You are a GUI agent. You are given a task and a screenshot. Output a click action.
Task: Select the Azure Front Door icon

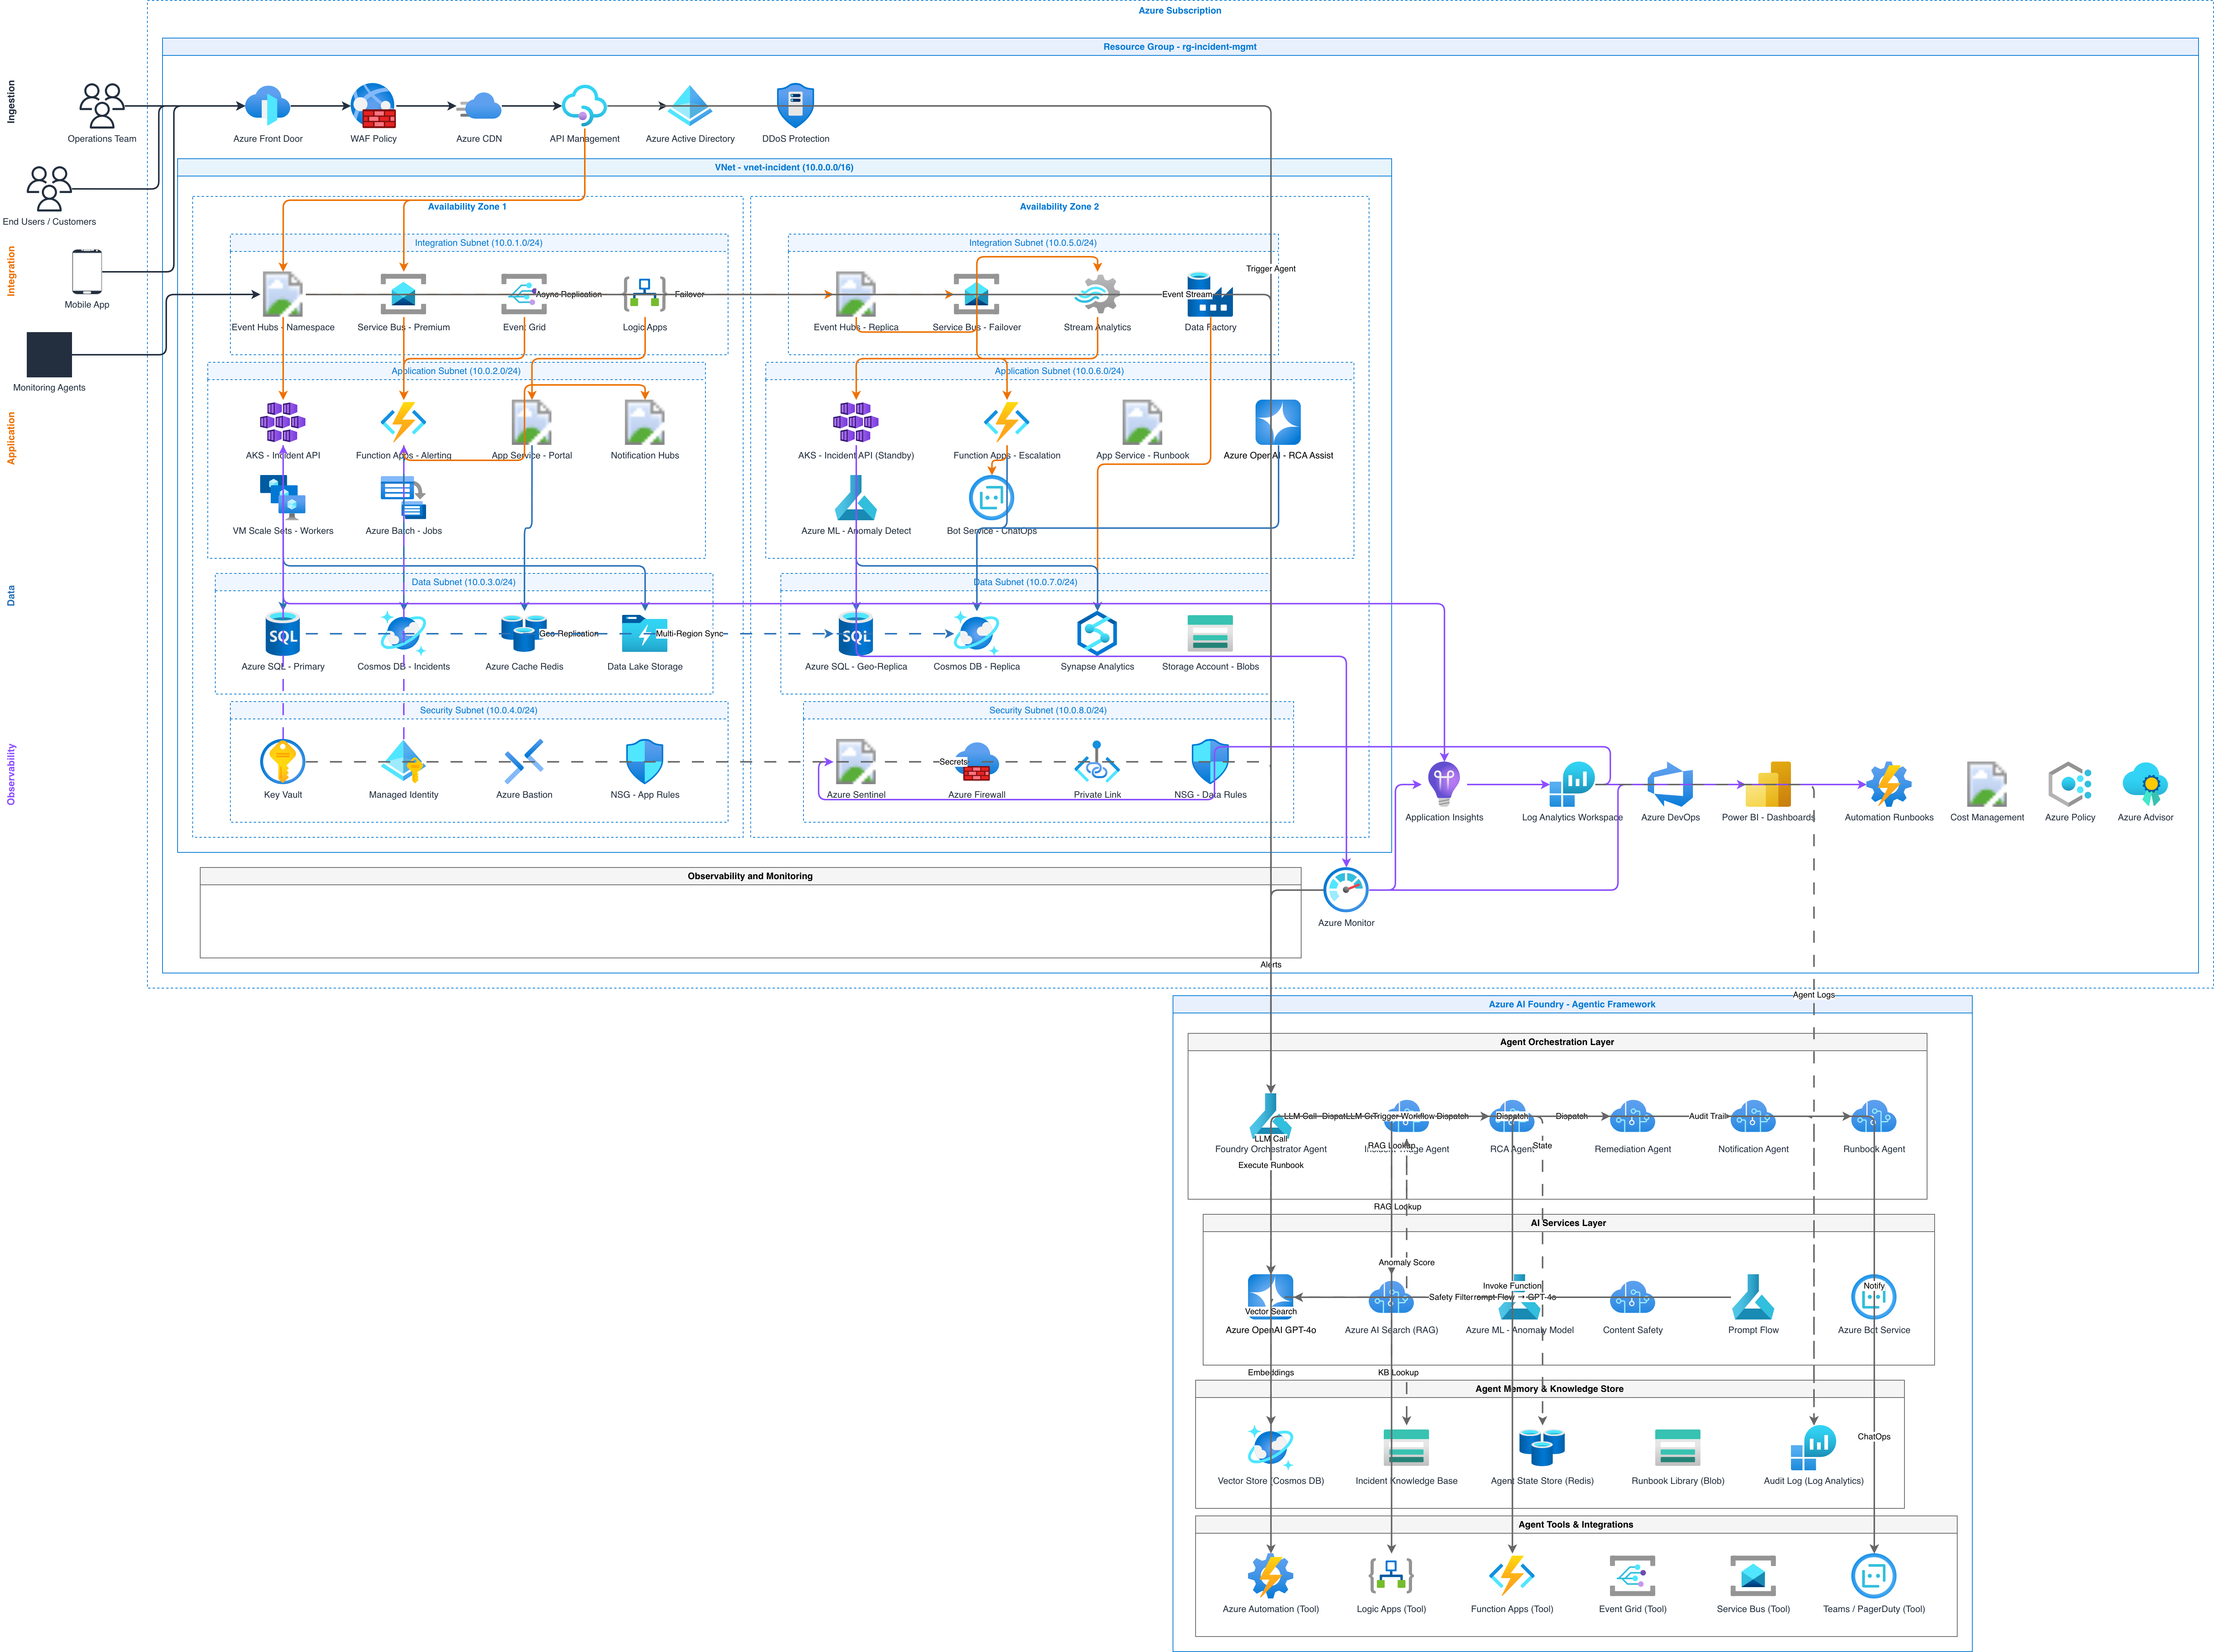(268, 106)
